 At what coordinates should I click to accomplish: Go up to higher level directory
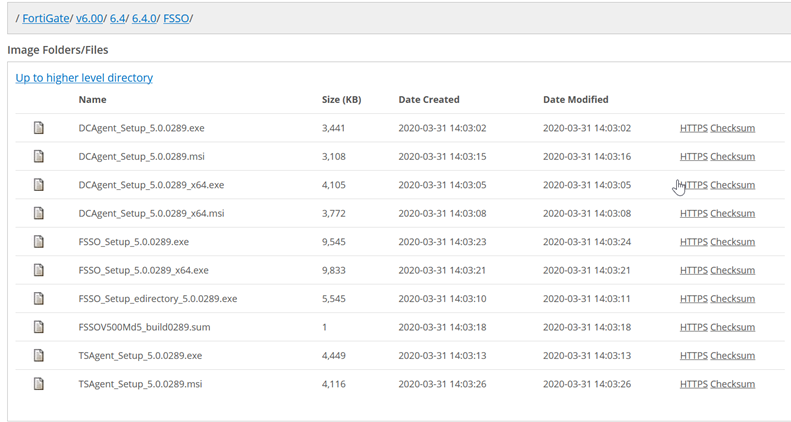click(84, 78)
